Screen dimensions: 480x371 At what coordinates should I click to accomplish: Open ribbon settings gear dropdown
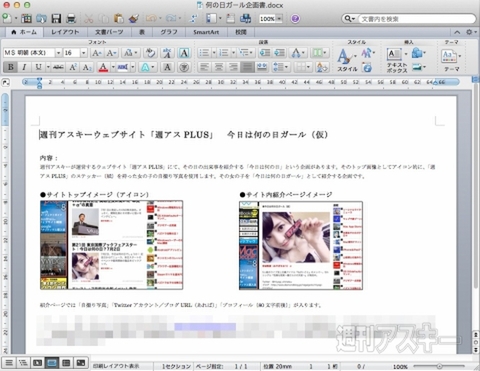pyautogui.click(x=471, y=32)
